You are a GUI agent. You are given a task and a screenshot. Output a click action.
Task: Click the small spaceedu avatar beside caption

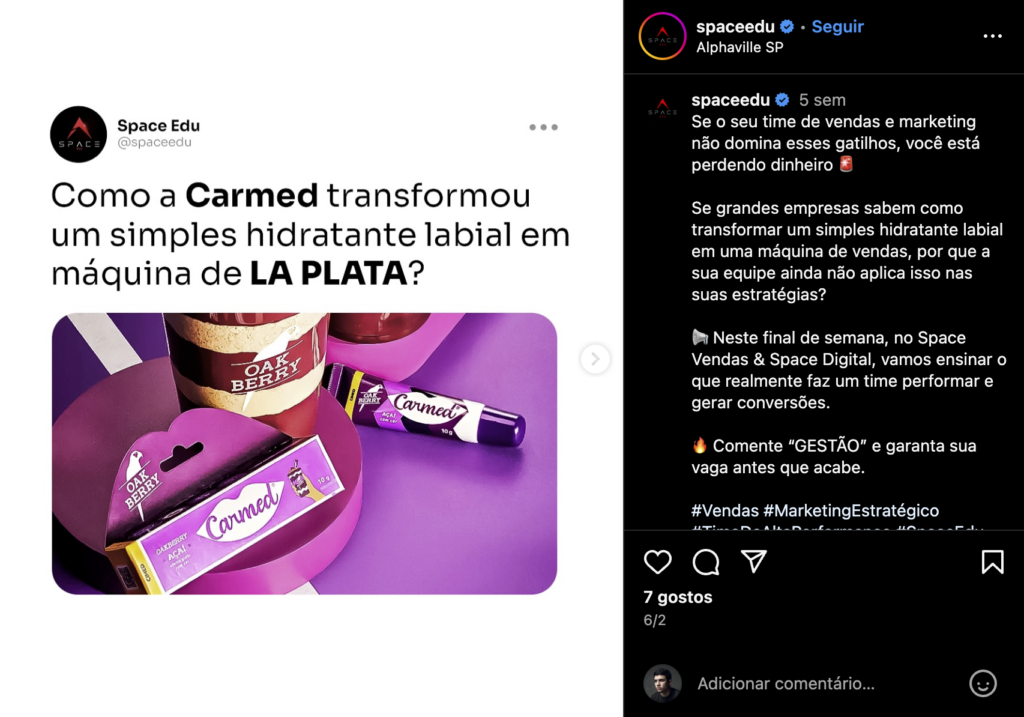tap(662, 107)
